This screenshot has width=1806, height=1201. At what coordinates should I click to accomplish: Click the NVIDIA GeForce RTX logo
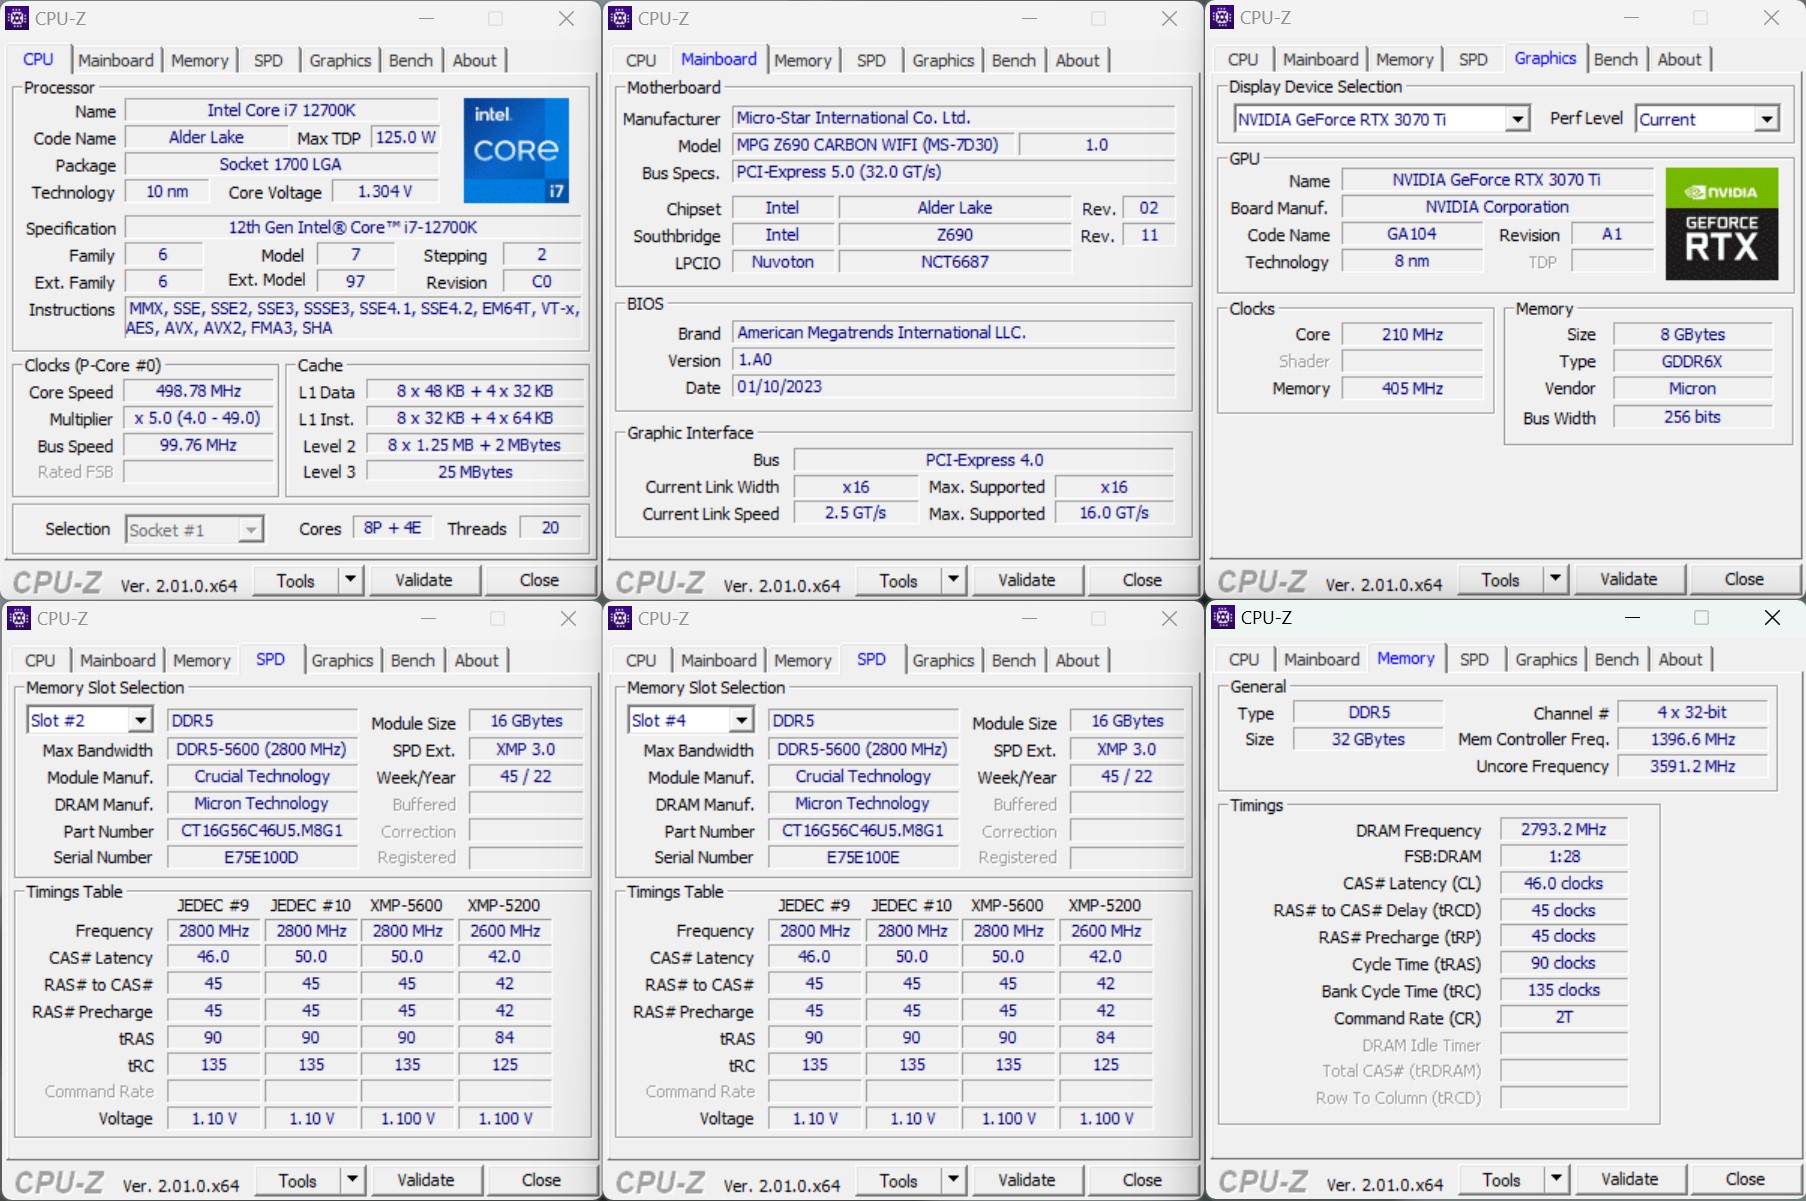click(x=1721, y=224)
